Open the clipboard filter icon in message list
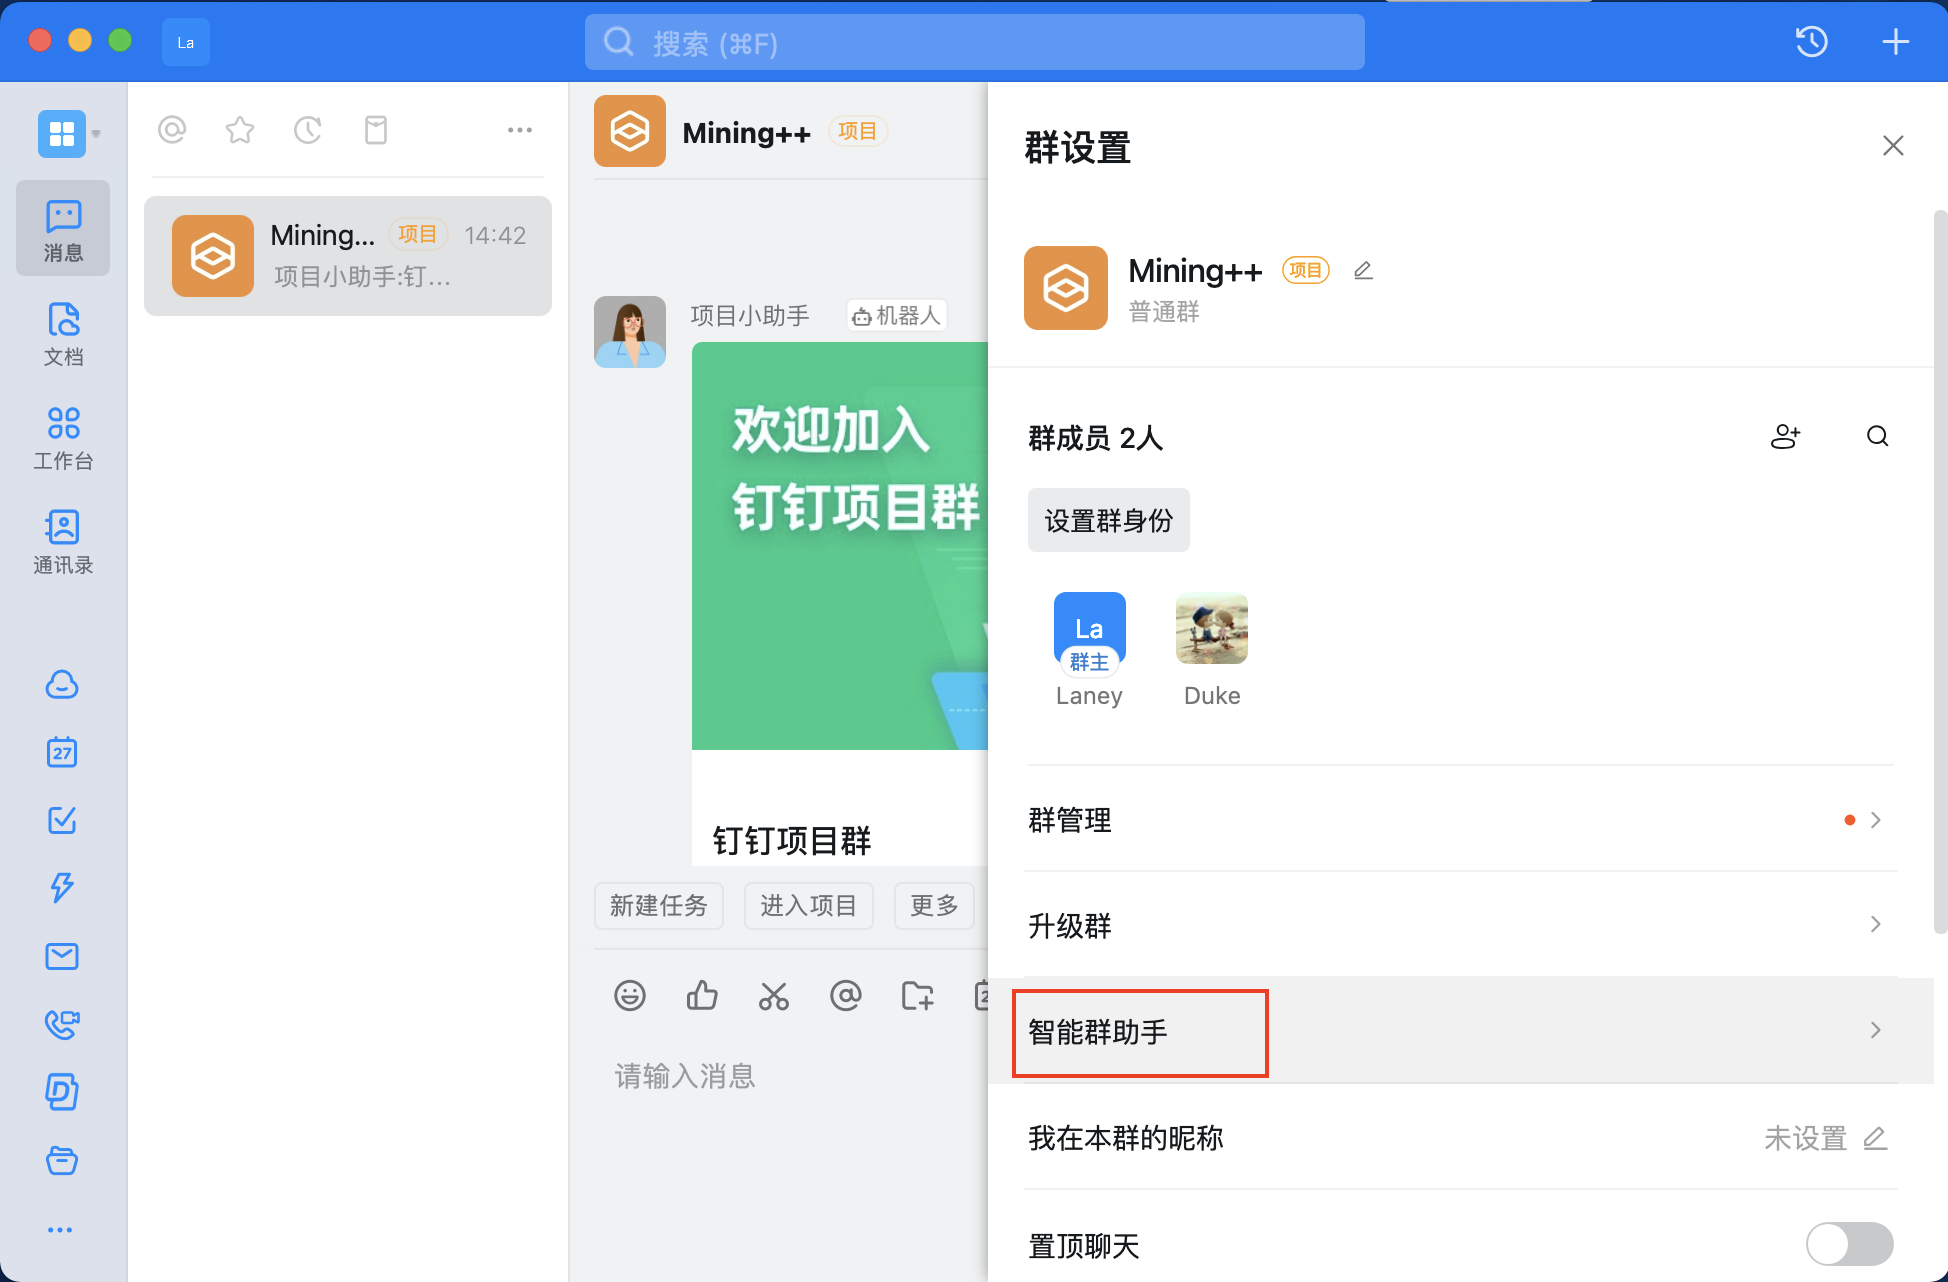 pos(376,130)
